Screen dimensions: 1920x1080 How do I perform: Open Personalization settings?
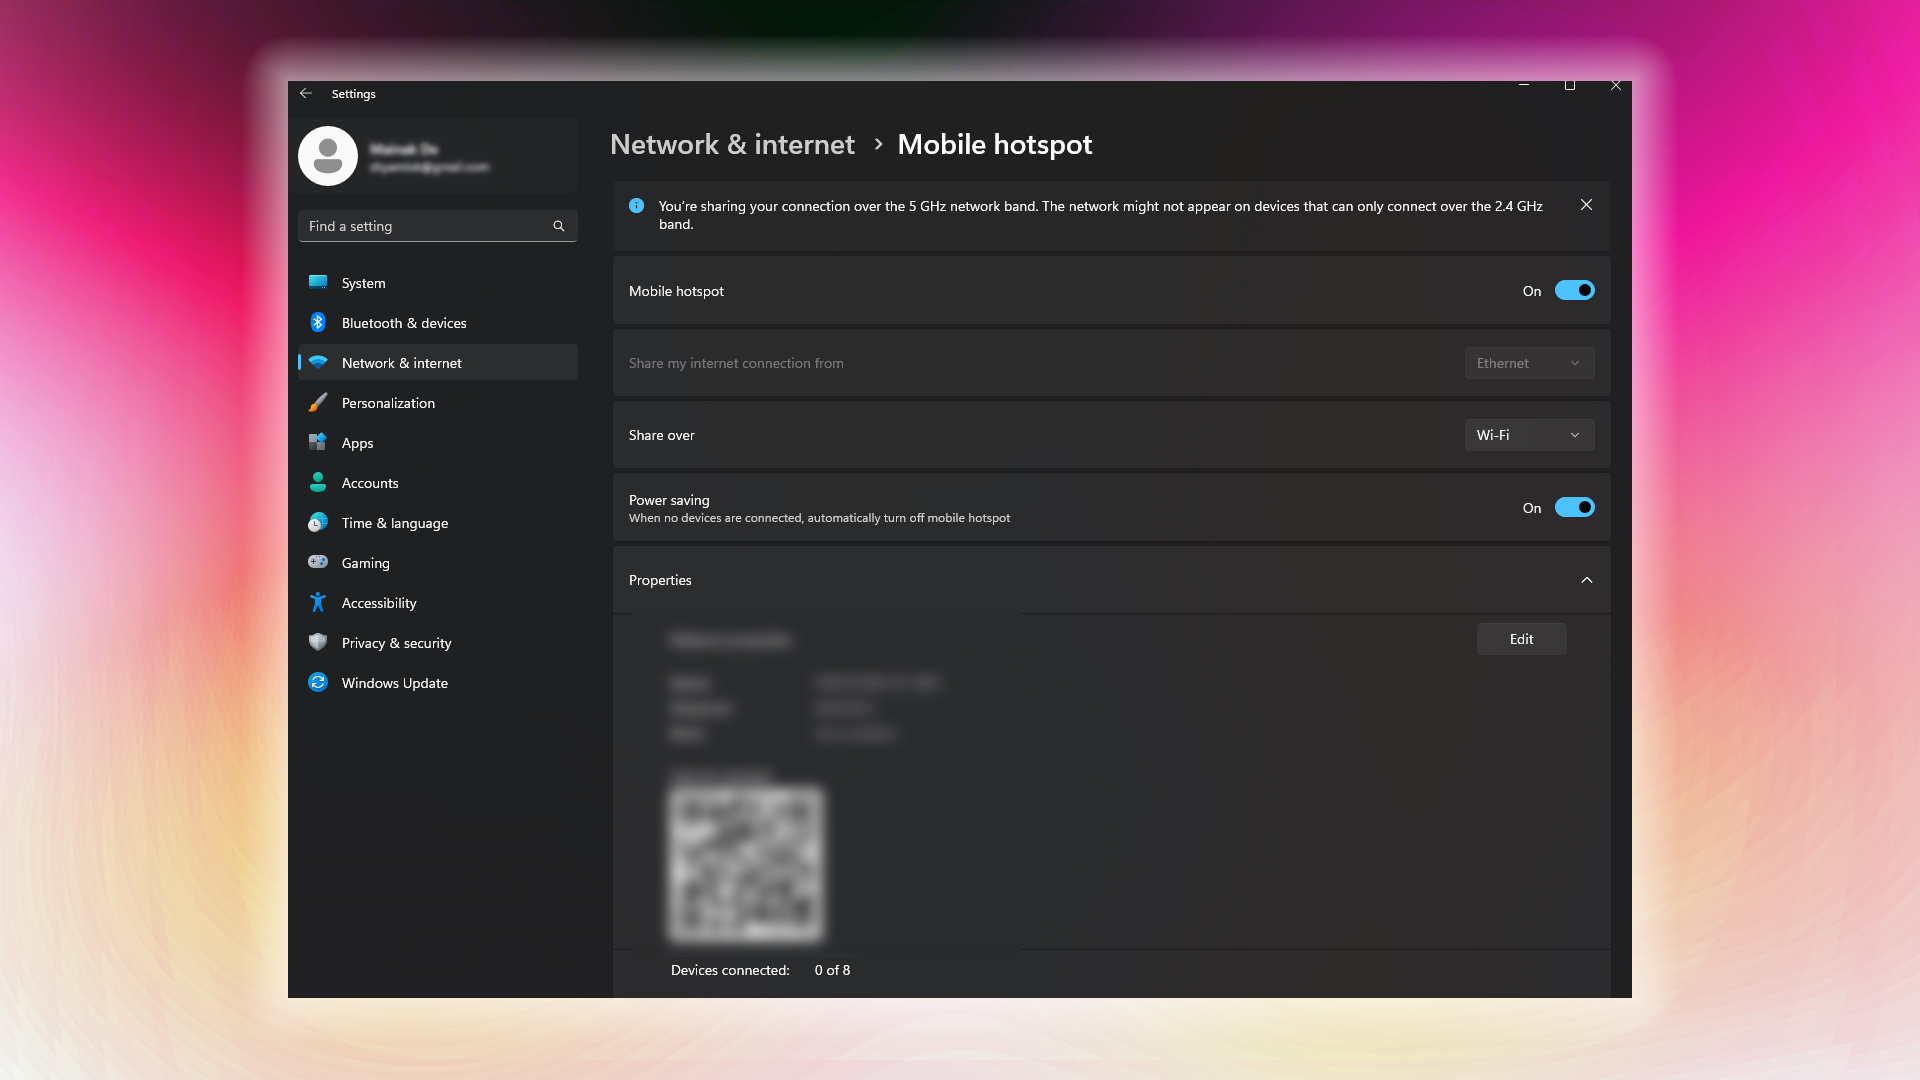(438, 403)
